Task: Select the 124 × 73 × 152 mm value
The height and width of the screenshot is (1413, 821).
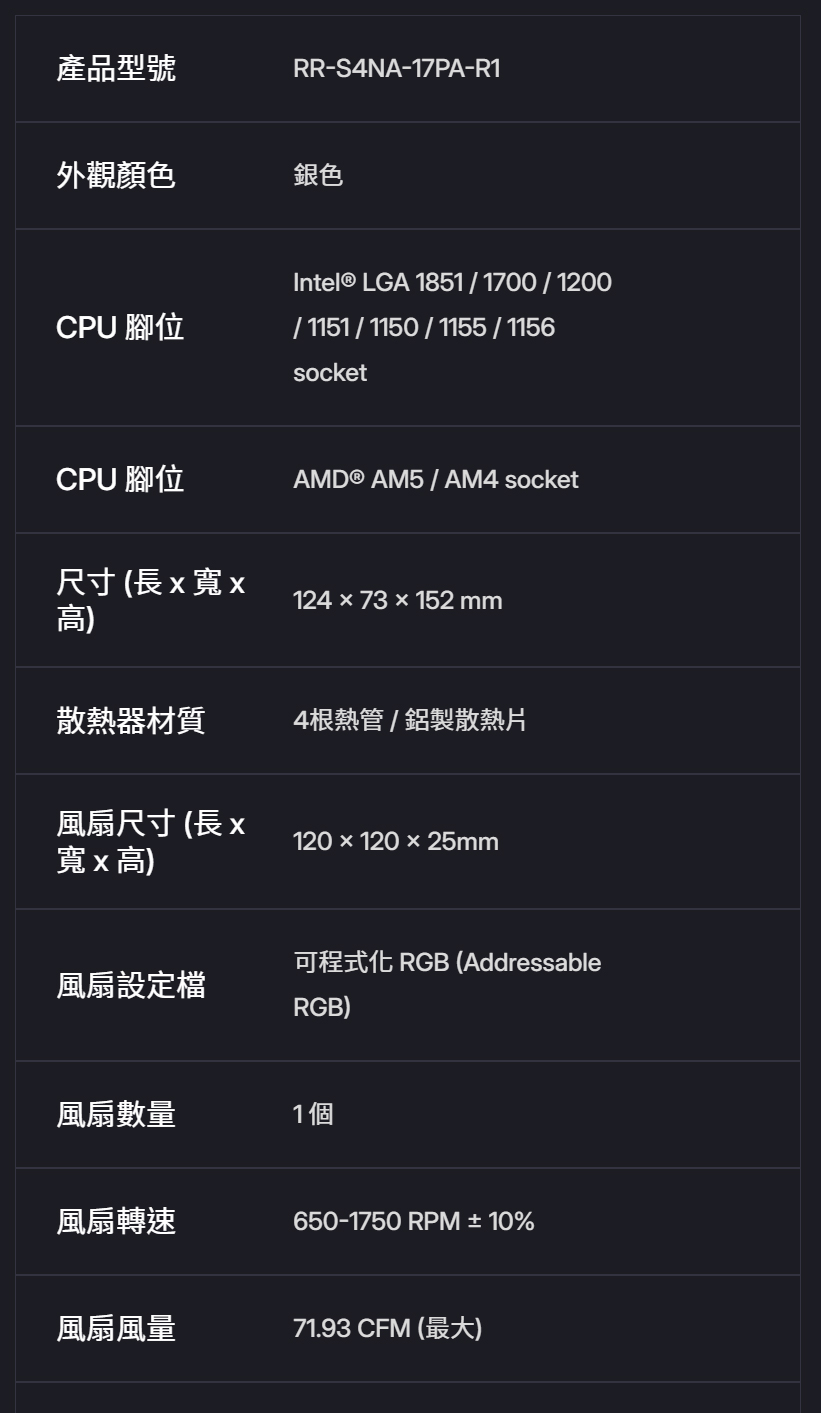Action: pyautogui.click(x=397, y=601)
